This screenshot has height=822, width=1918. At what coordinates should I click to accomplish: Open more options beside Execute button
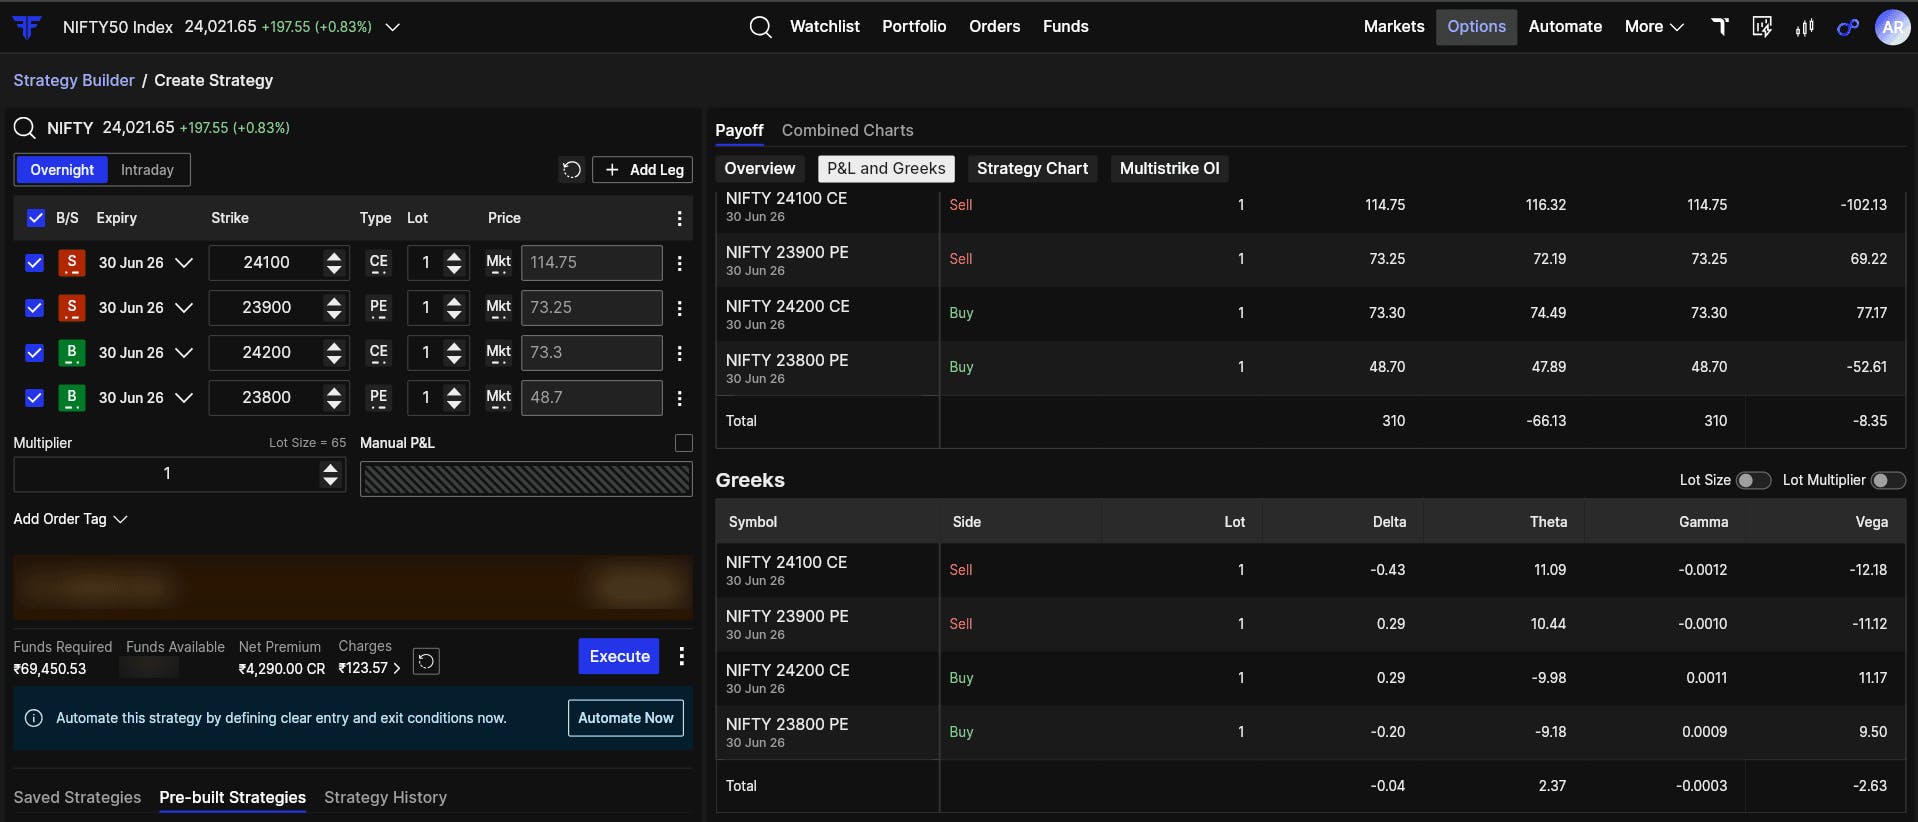pyautogui.click(x=682, y=656)
